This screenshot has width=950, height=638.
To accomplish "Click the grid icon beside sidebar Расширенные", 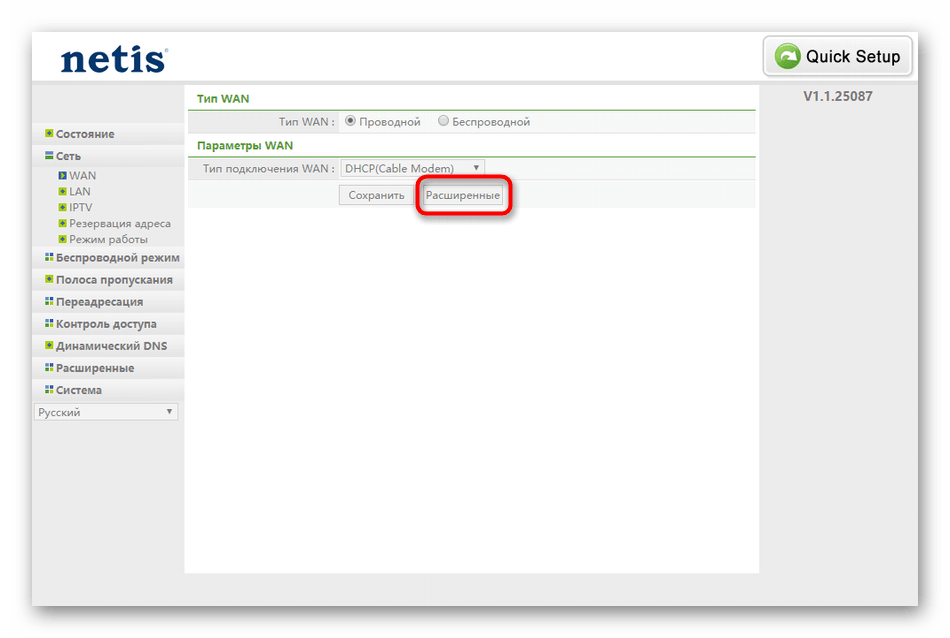I will [49, 367].
